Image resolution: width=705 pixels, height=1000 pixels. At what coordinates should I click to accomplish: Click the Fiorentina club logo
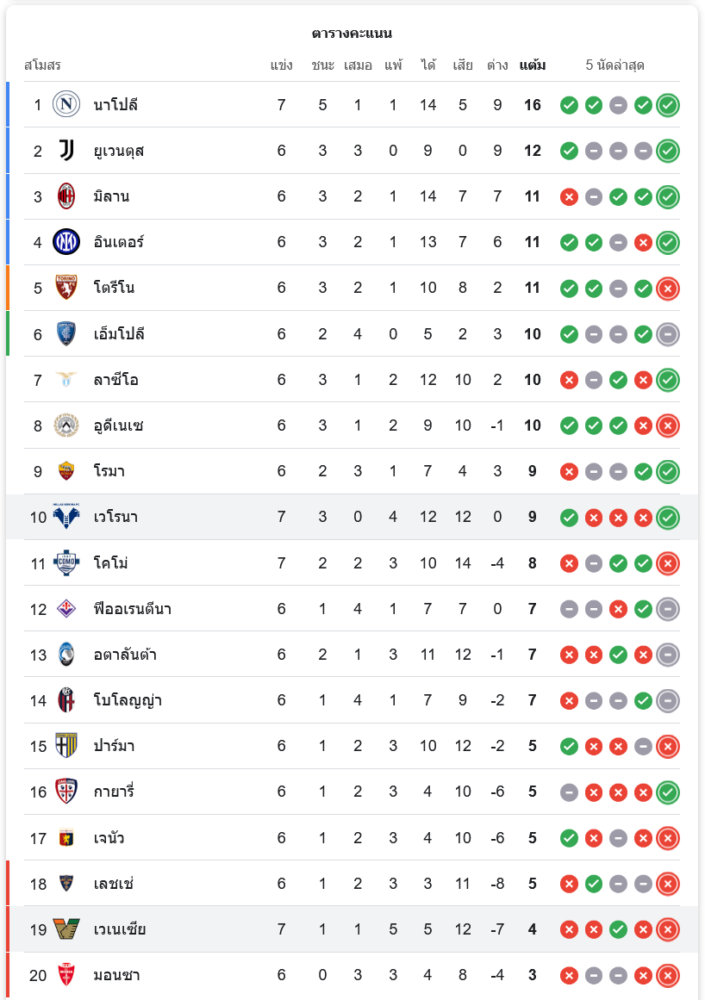point(66,609)
